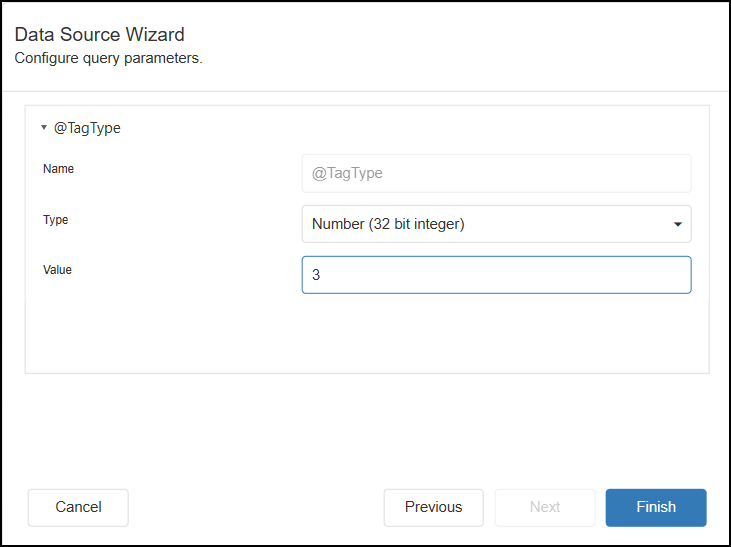Click the disabled Next button
This screenshot has height=547, width=731.
[545, 507]
